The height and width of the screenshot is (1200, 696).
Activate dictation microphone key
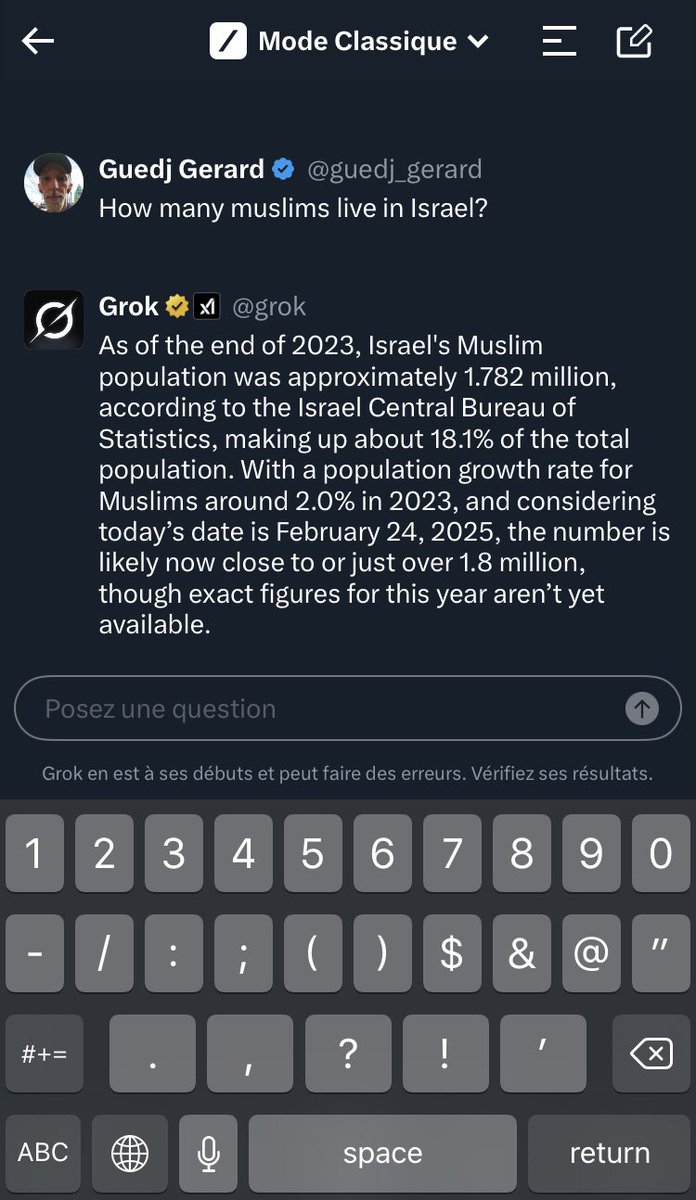[208, 1153]
